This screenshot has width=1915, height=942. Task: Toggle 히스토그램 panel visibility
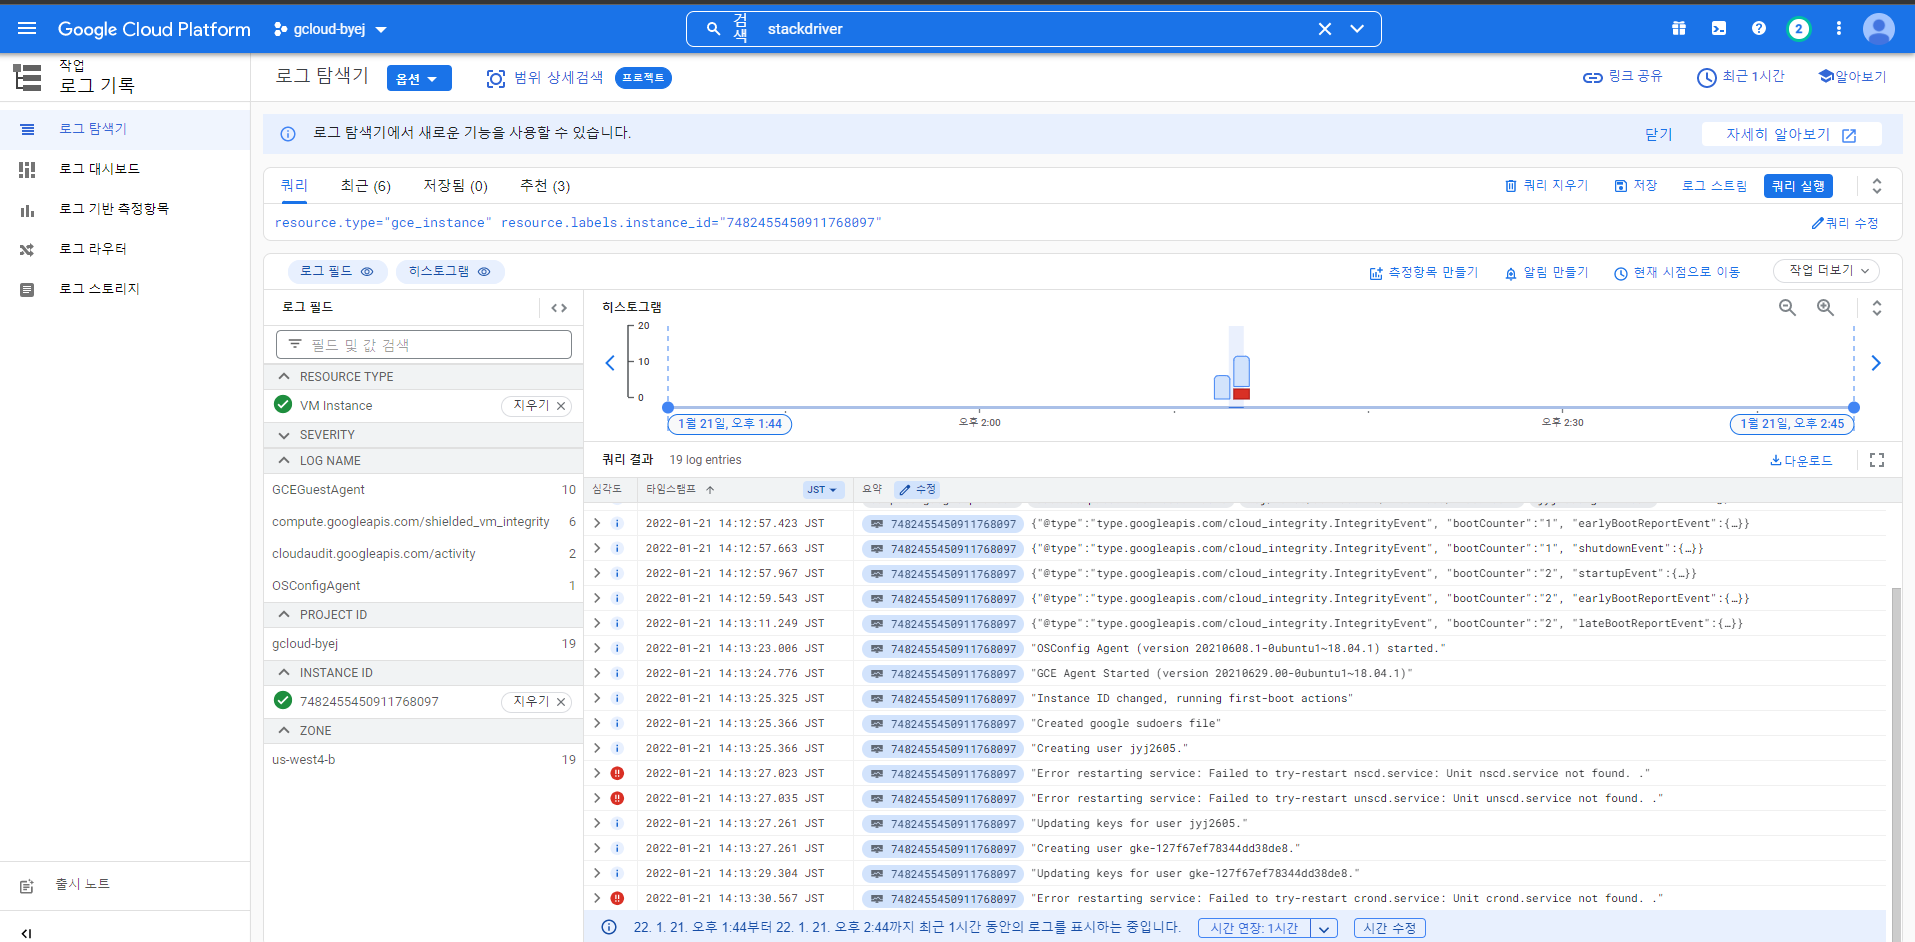(x=450, y=271)
